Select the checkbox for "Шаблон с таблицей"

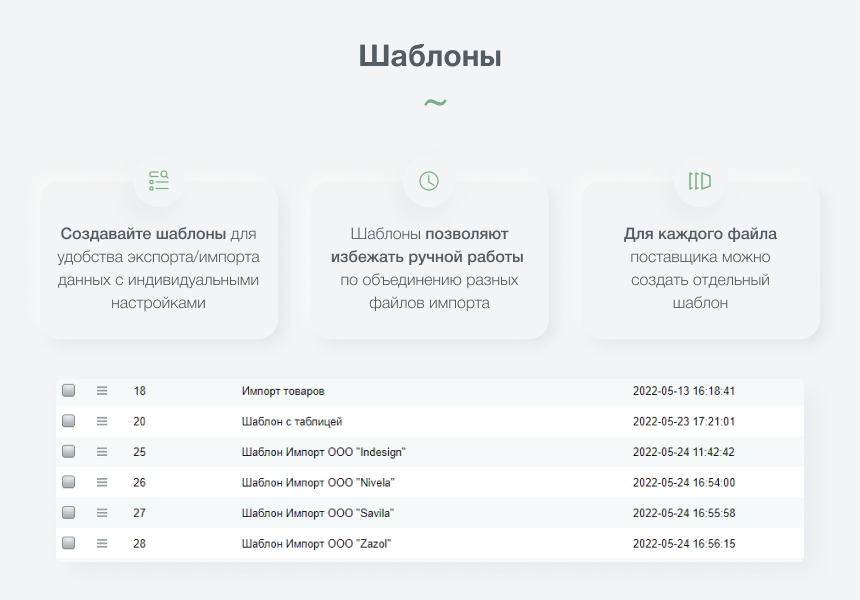[68, 421]
